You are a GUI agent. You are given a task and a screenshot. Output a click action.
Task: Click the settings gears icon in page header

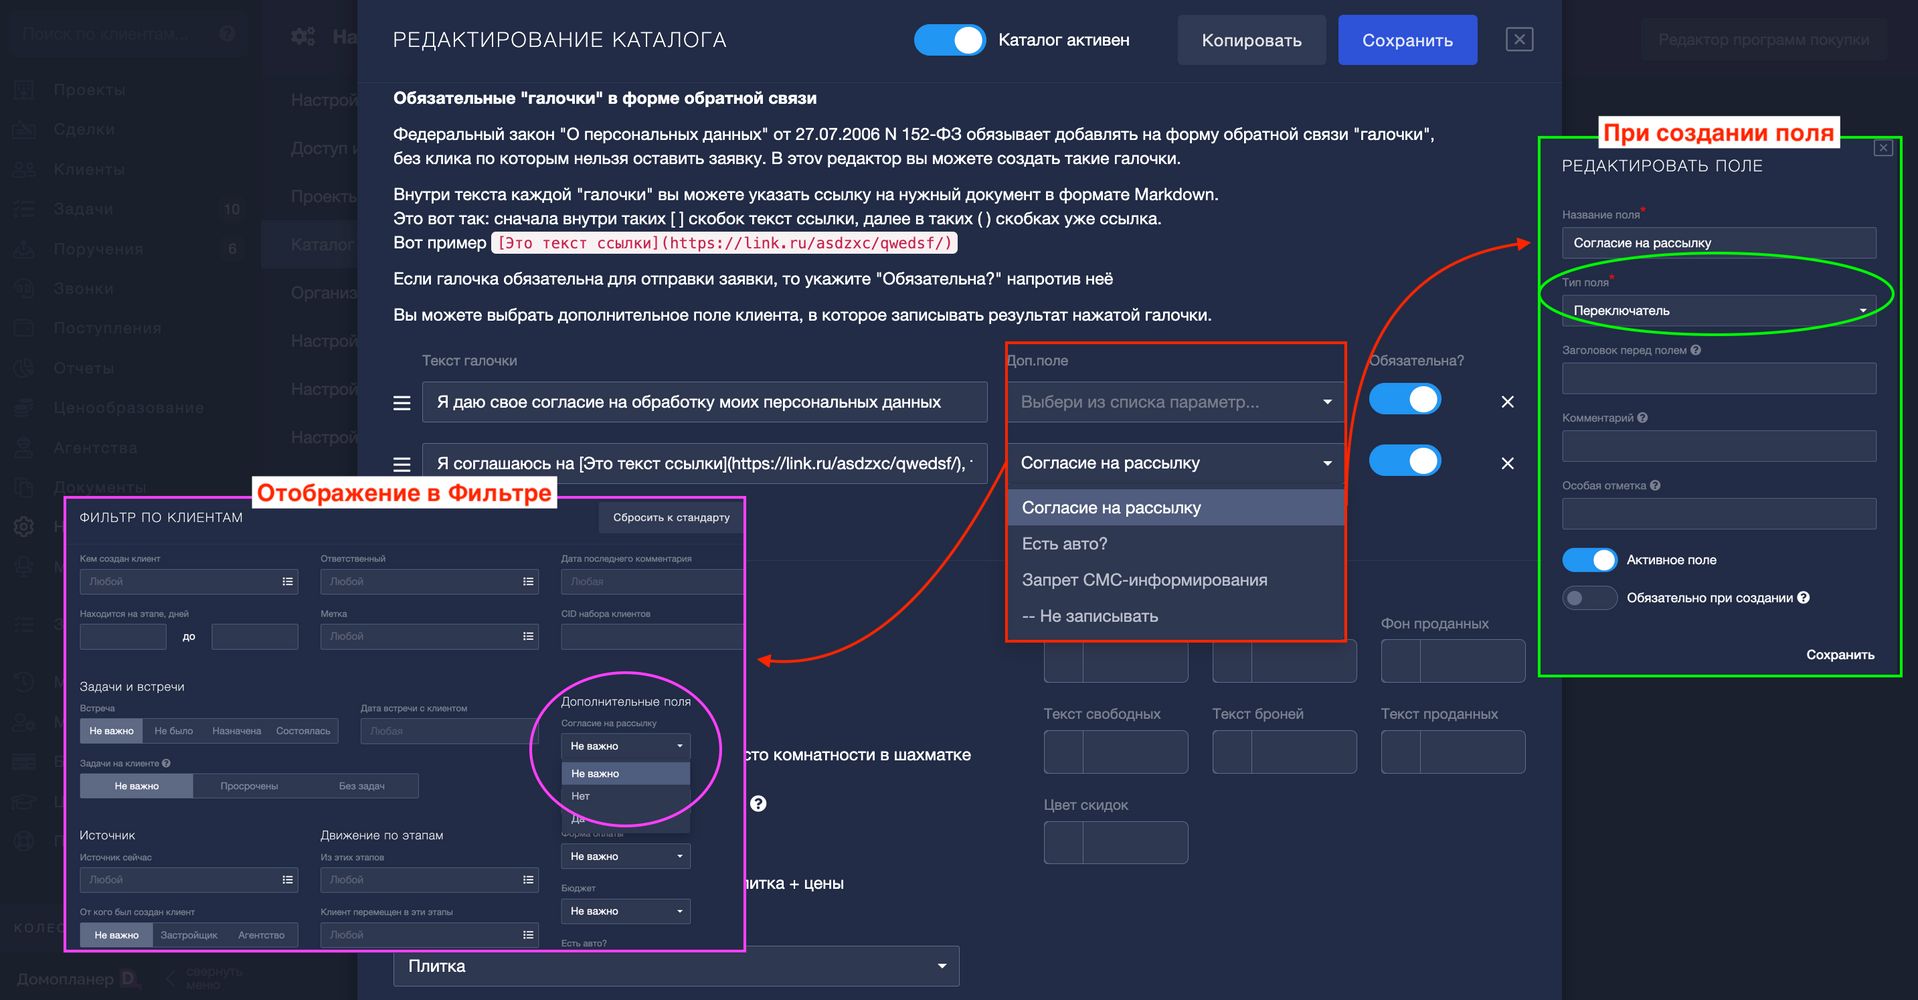point(303,37)
